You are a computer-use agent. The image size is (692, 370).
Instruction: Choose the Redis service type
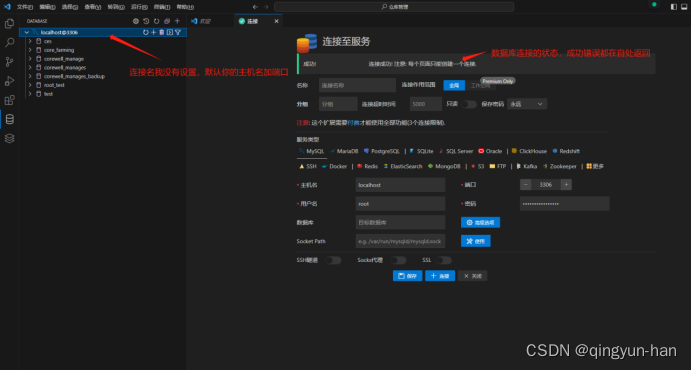point(367,166)
